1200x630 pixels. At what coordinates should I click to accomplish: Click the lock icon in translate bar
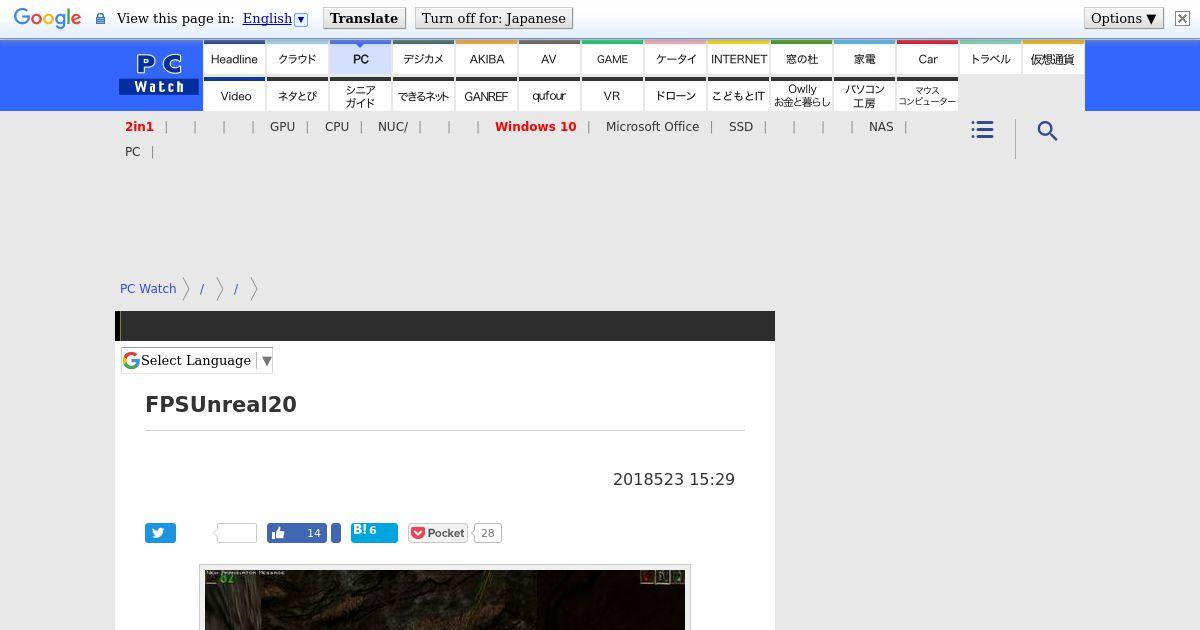tap(100, 18)
